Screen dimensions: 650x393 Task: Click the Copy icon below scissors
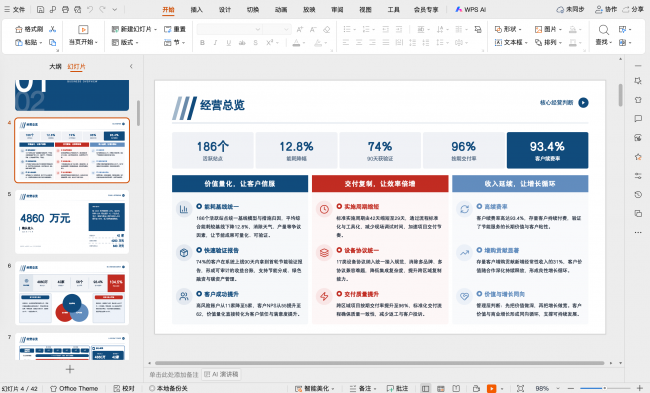tap(53, 42)
